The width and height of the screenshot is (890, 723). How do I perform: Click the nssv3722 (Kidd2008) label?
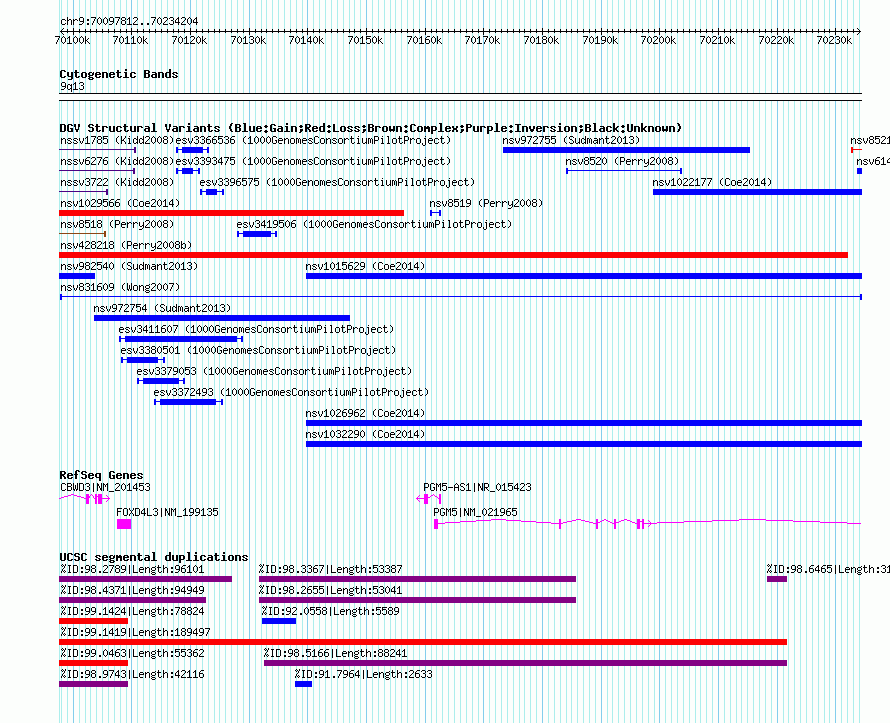click(x=117, y=182)
